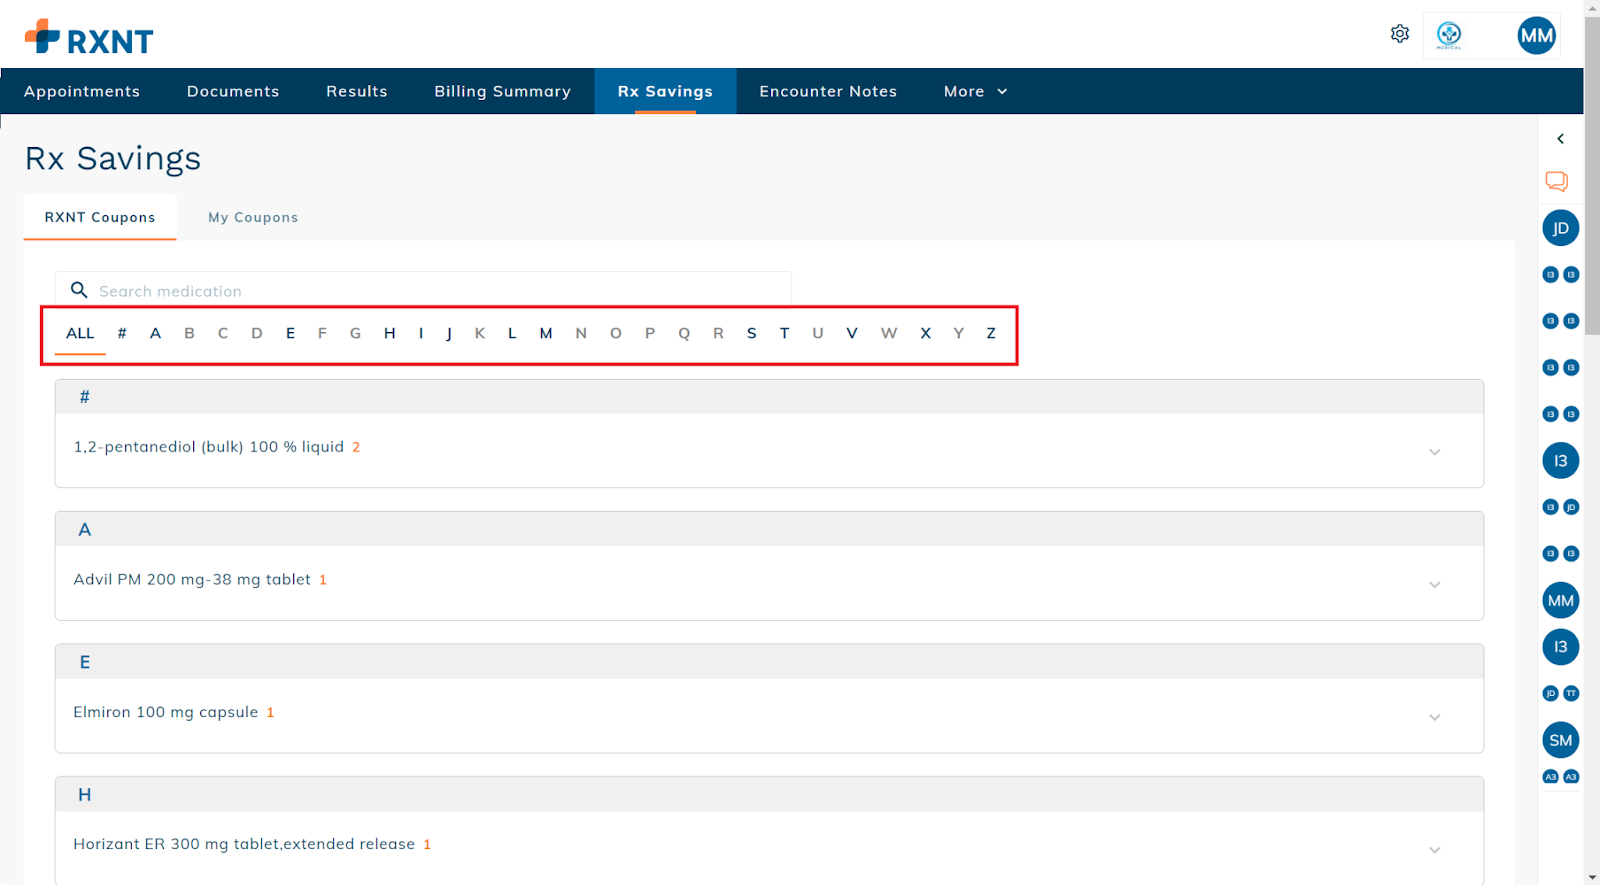Select the large MM avatar in sidebar
This screenshot has width=1600, height=885.
pyautogui.click(x=1561, y=601)
